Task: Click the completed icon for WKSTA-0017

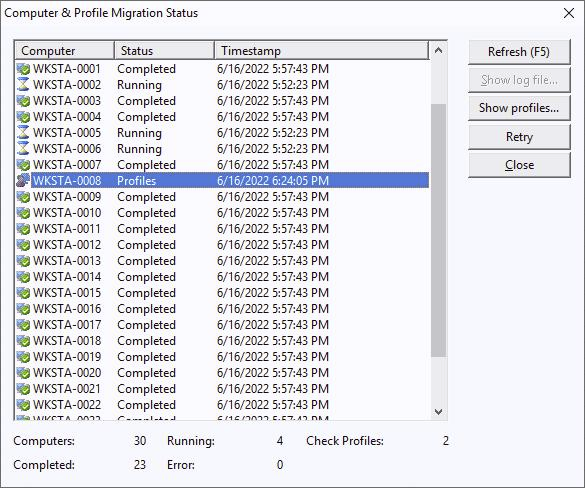Action: [x=23, y=325]
